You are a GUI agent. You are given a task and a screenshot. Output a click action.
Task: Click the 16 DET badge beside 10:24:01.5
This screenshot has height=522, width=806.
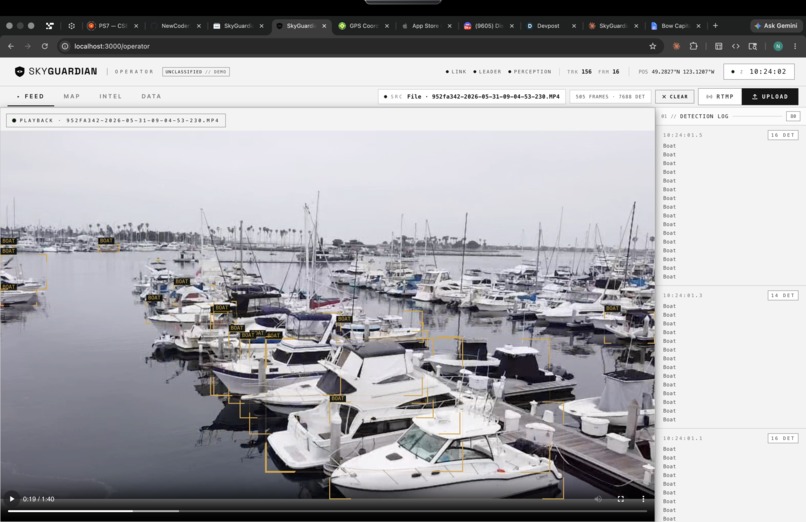coord(782,135)
